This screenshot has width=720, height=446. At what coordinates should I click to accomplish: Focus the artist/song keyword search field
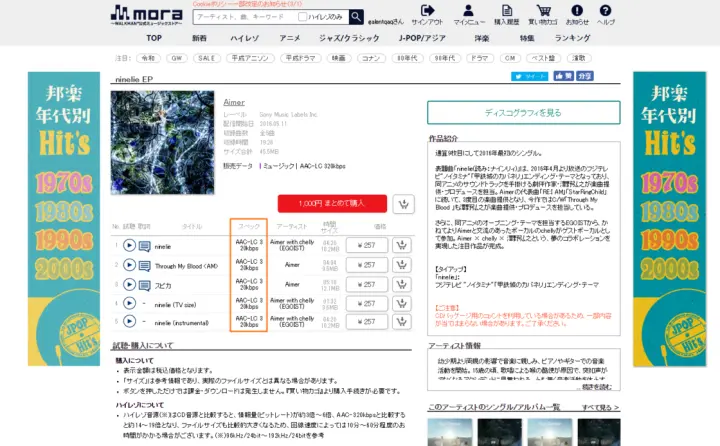(x=246, y=17)
